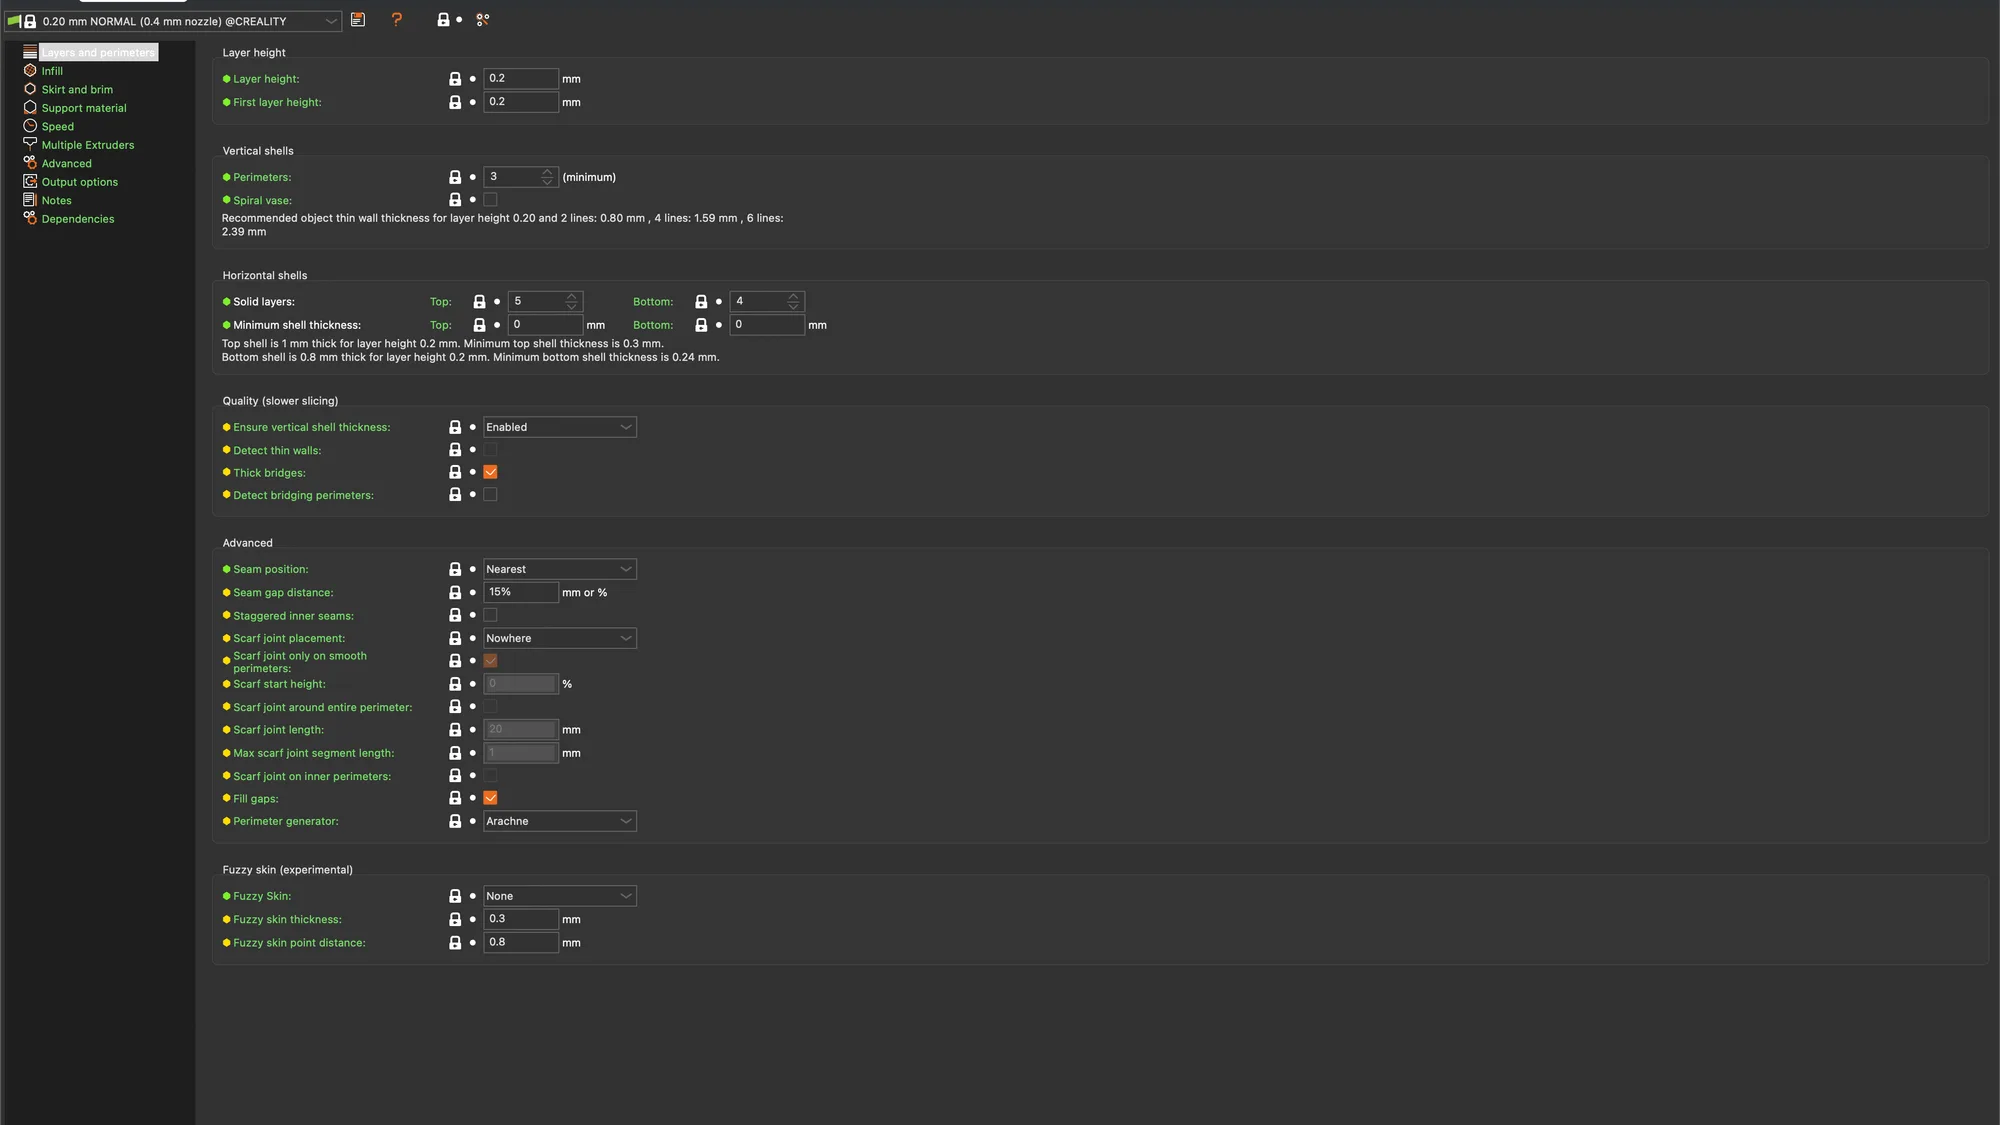The width and height of the screenshot is (2000, 1125).
Task: Open the Speed settings page
Action: (58, 127)
